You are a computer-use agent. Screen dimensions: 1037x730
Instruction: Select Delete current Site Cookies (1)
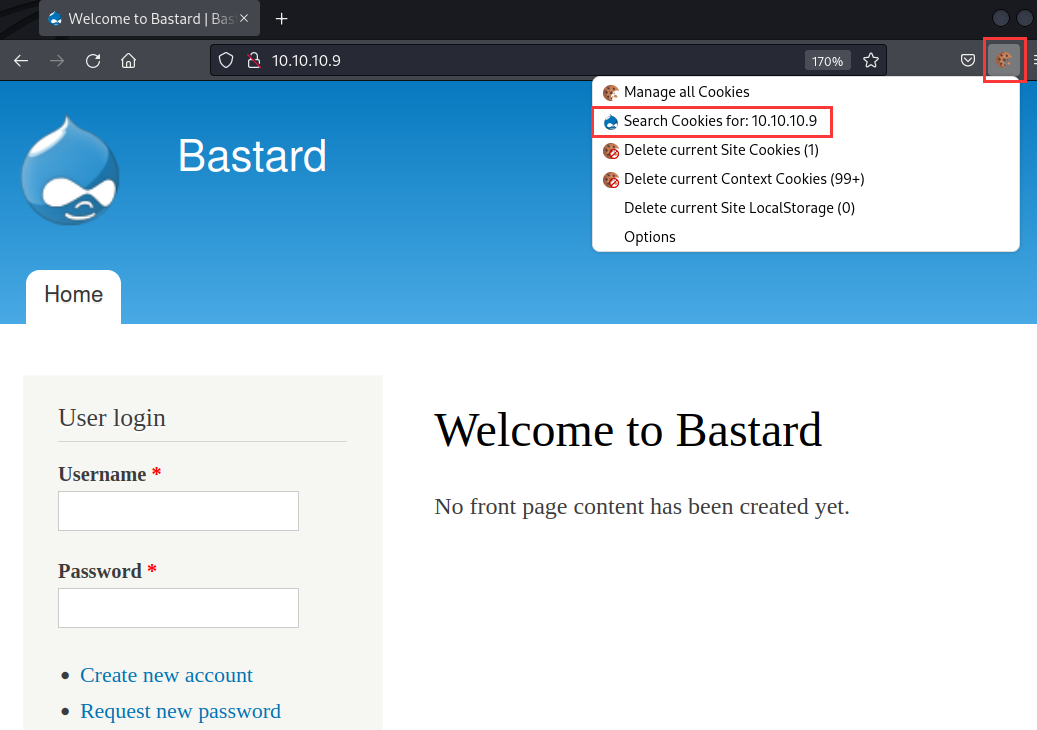[x=721, y=150]
